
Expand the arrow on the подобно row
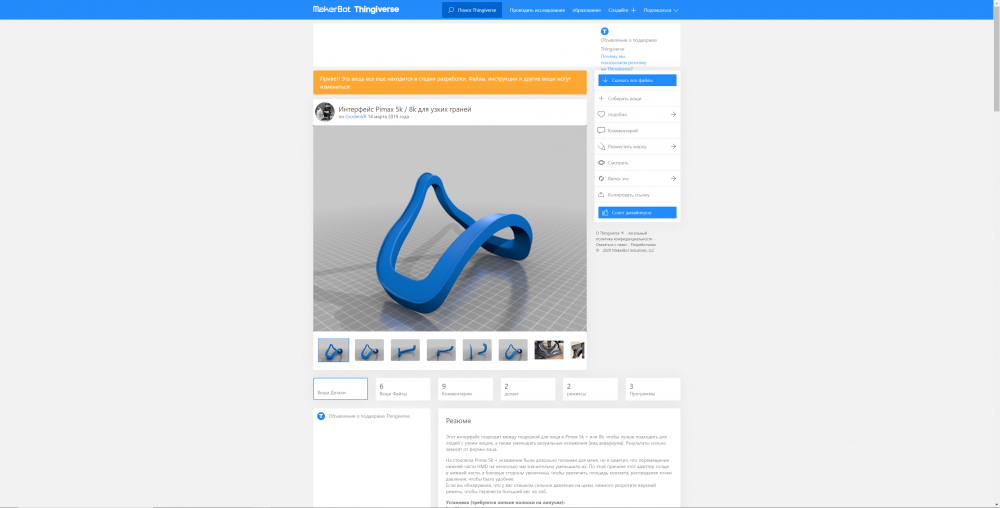pyautogui.click(x=673, y=115)
